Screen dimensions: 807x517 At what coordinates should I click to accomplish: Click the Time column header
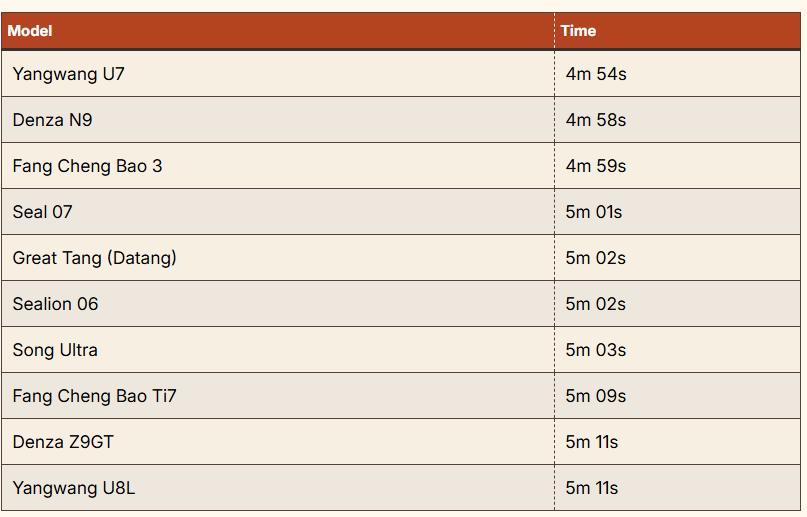578,31
